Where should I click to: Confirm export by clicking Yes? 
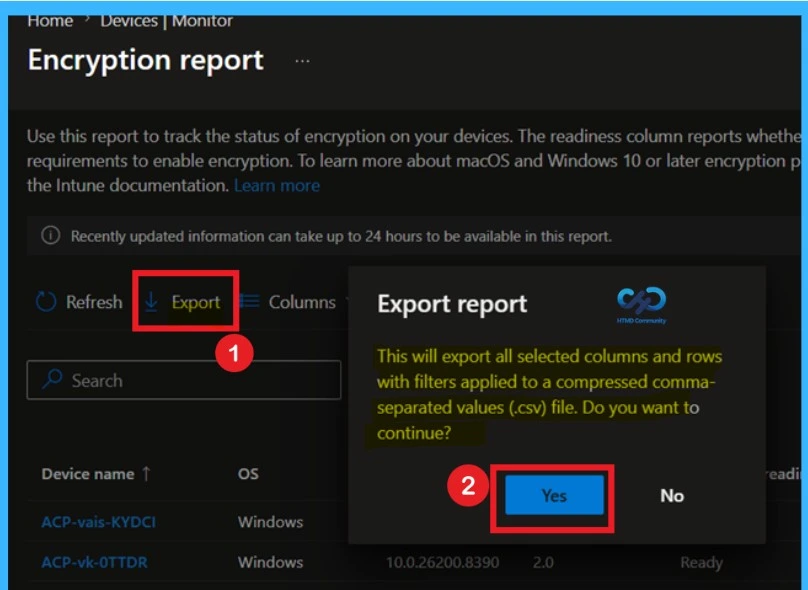pyautogui.click(x=554, y=495)
